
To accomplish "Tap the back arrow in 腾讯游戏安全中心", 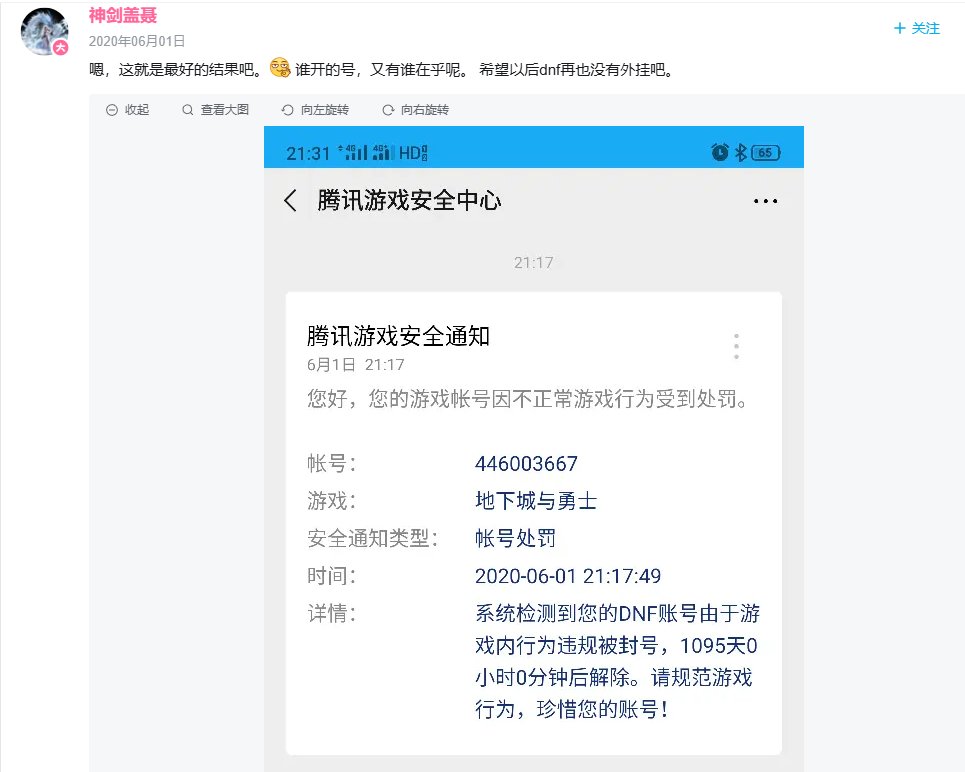I will point(290,201).
